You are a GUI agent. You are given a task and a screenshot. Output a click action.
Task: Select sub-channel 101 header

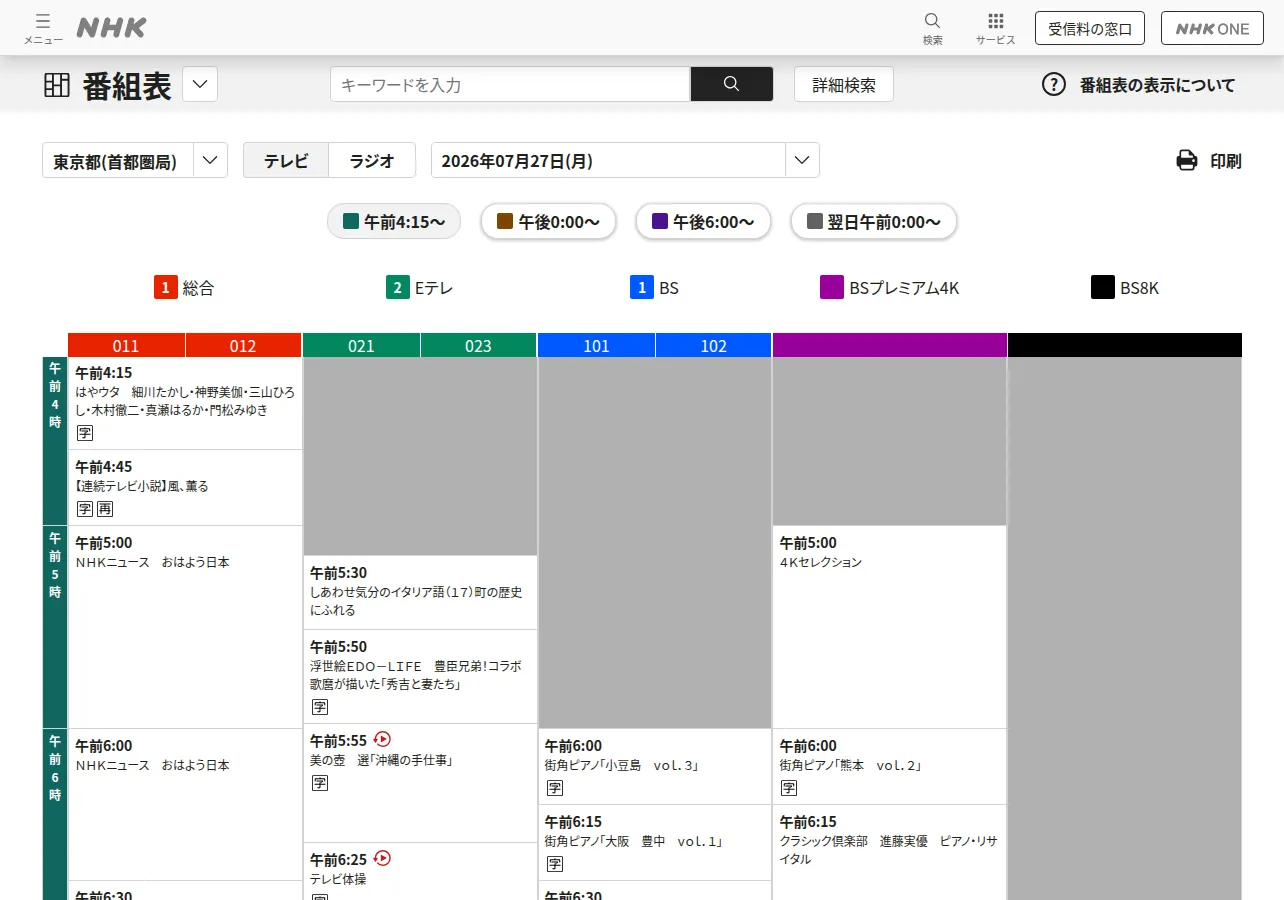pos(596,346)
